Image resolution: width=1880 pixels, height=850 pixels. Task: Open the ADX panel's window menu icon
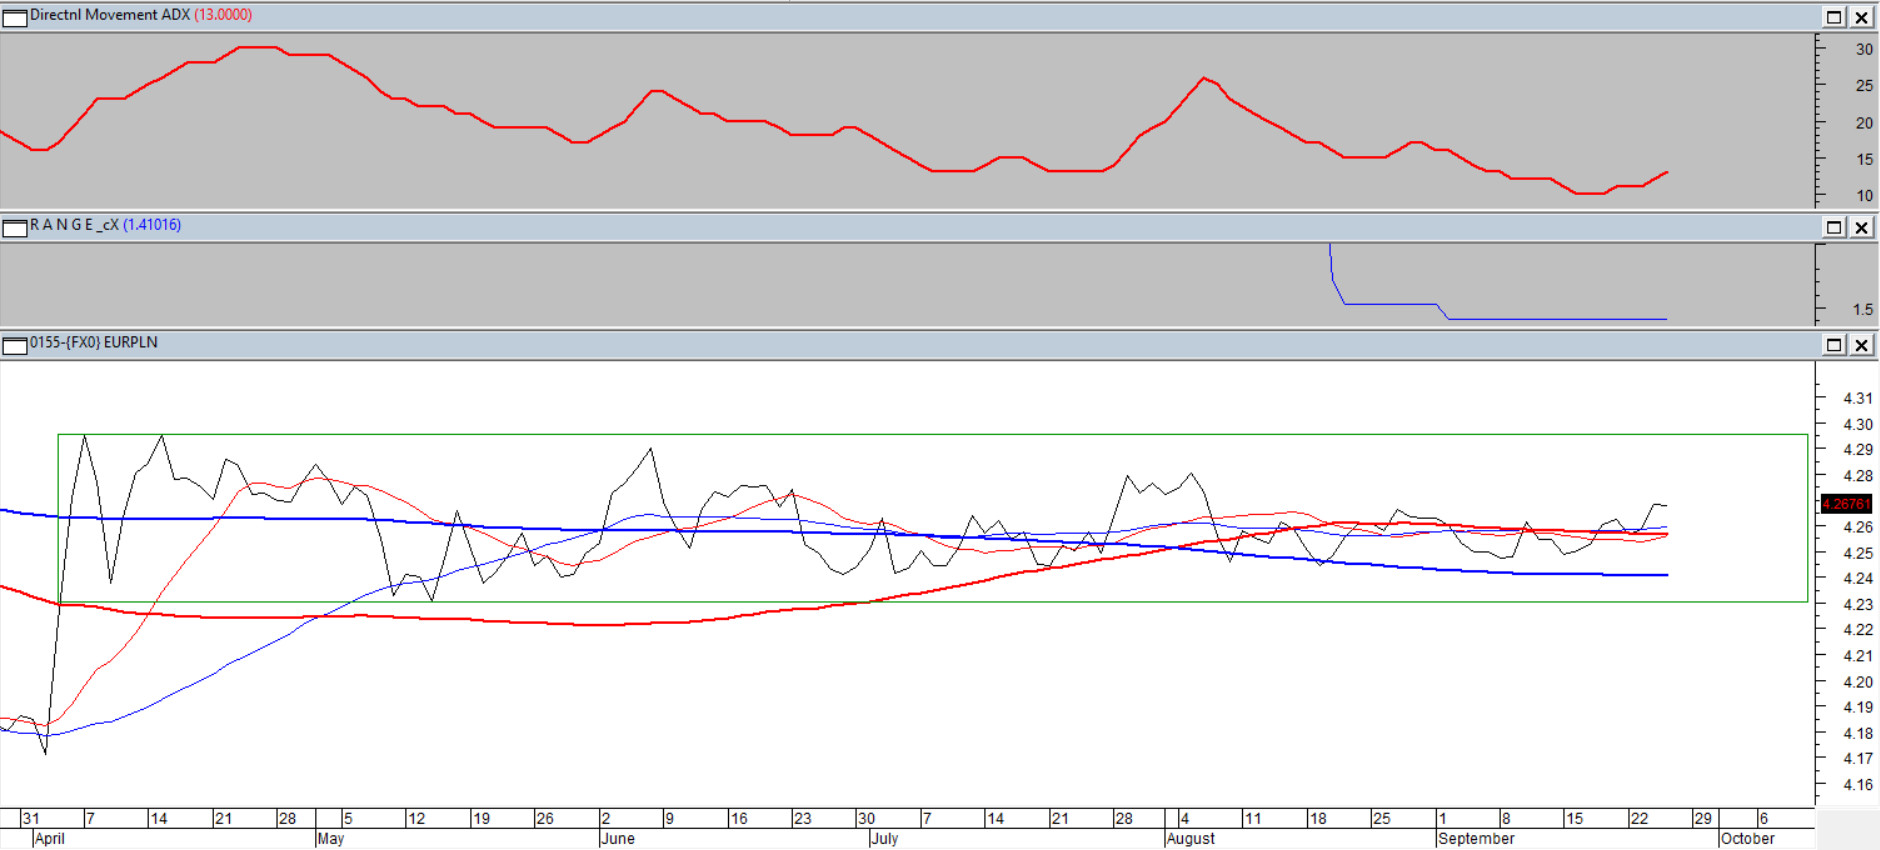[x=14, y=17]
